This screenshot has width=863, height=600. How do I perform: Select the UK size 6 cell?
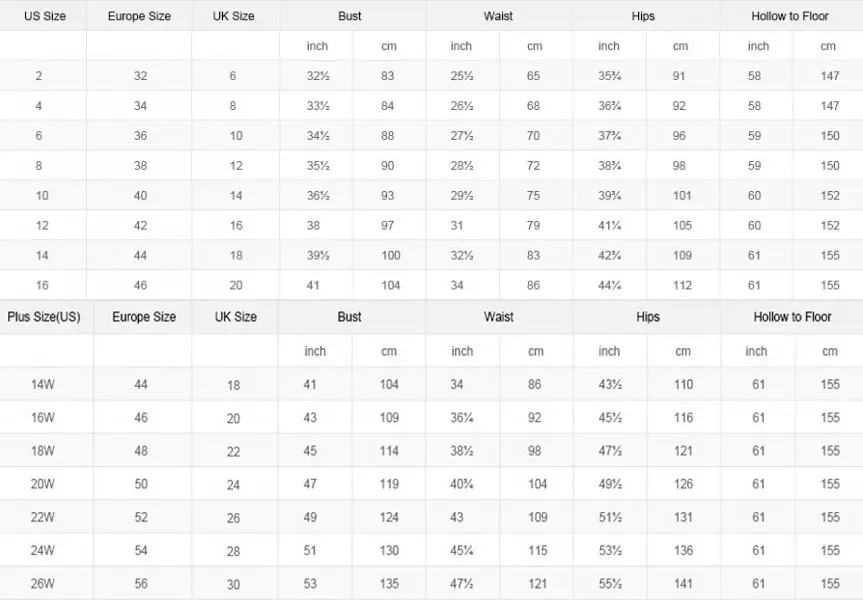[x=233, y=76]
